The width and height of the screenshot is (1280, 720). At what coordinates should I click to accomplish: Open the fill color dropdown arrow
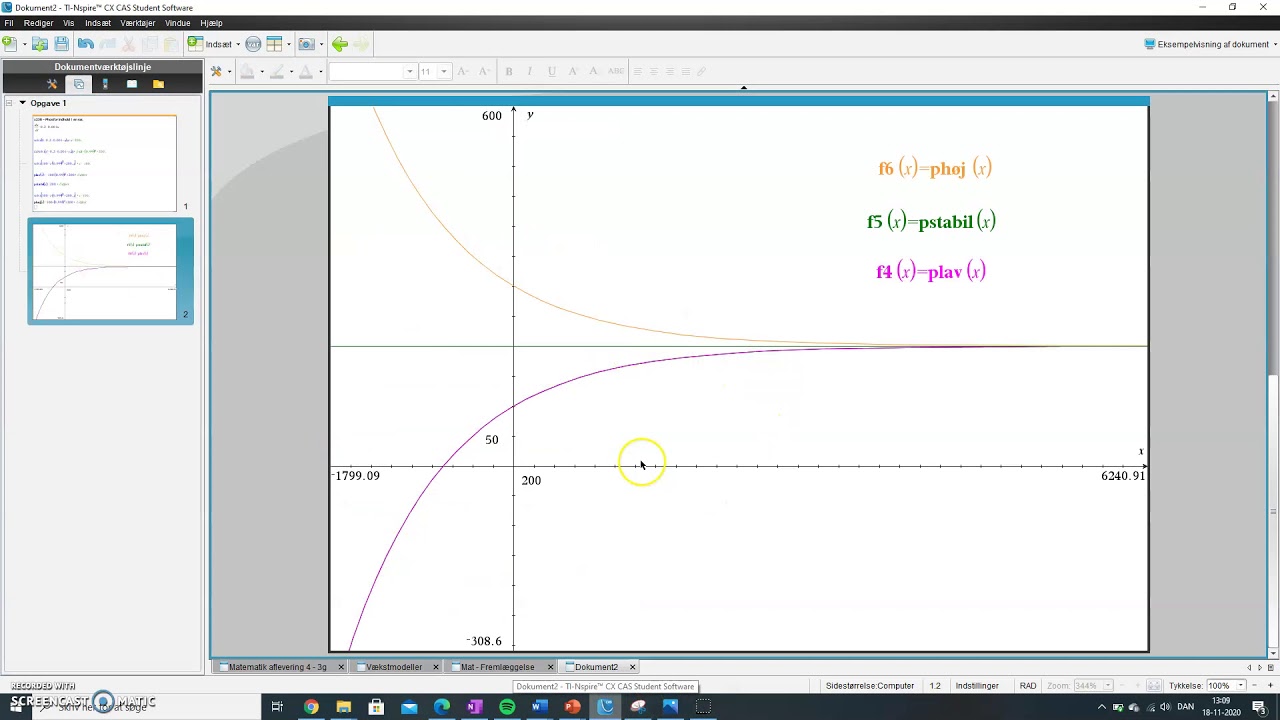pyautogui.click(x=262, y=71)
